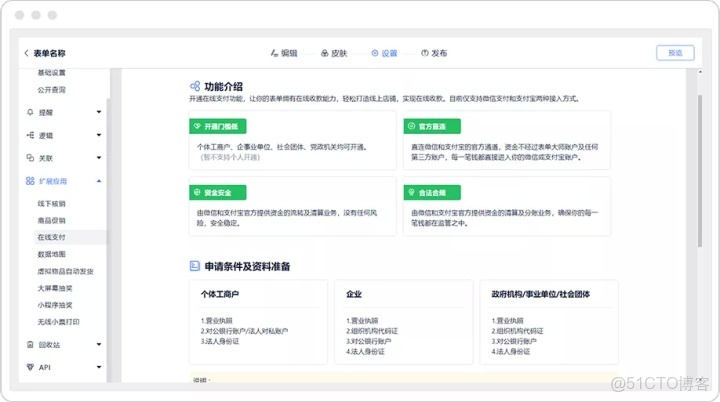
Task: Click the green 合法合规 badge
Action: 432,193
